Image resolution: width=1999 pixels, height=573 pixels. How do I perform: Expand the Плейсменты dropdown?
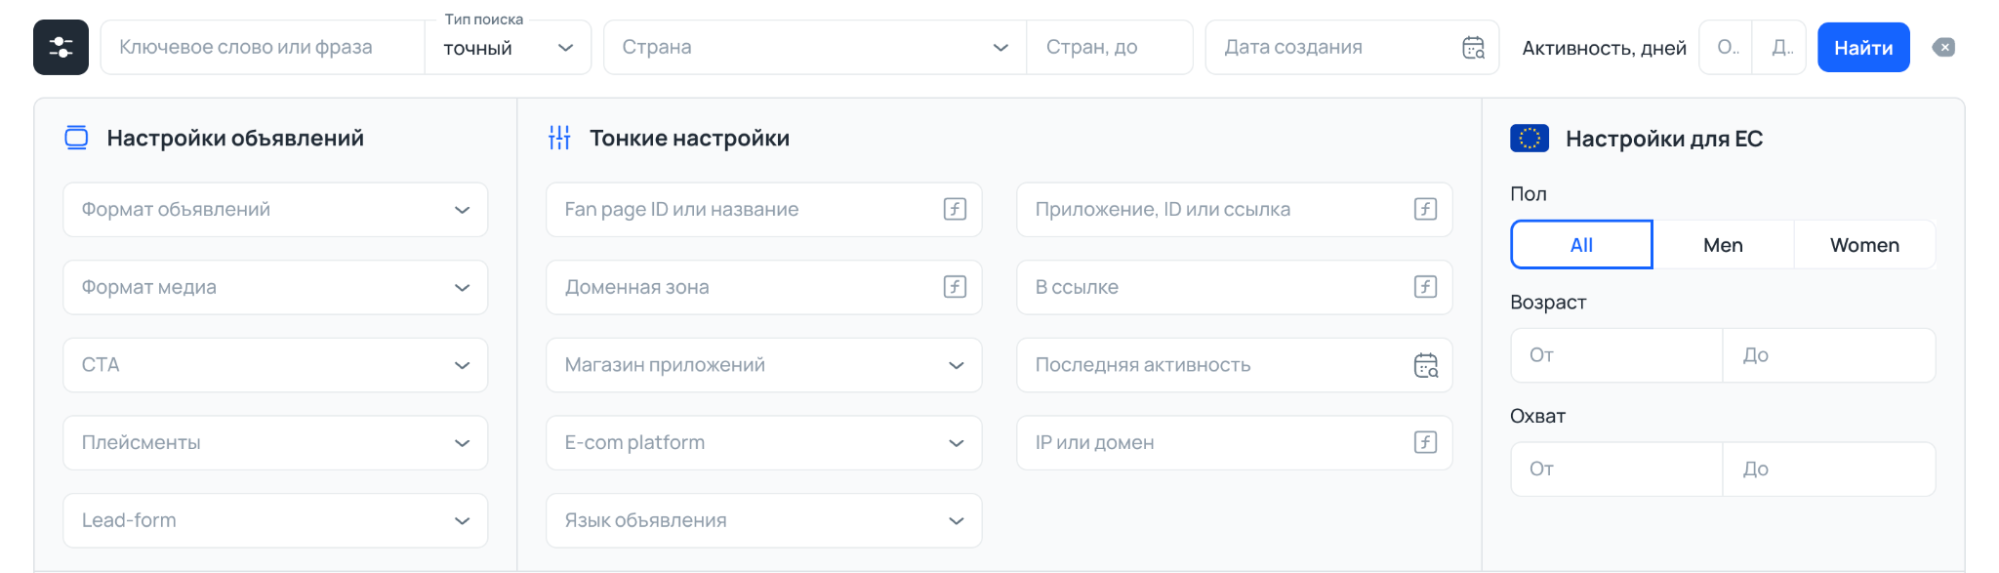point(275,442)
